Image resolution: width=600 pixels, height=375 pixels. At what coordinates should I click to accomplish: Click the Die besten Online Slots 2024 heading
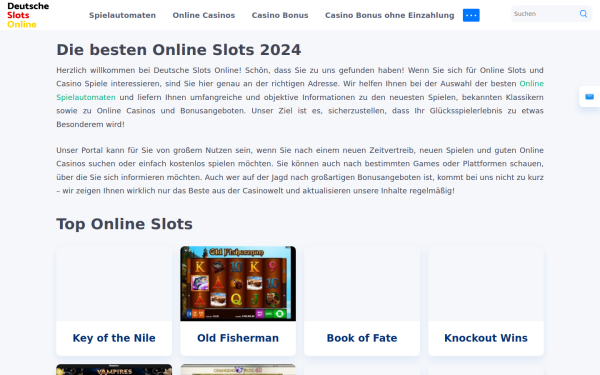[179, 50]
